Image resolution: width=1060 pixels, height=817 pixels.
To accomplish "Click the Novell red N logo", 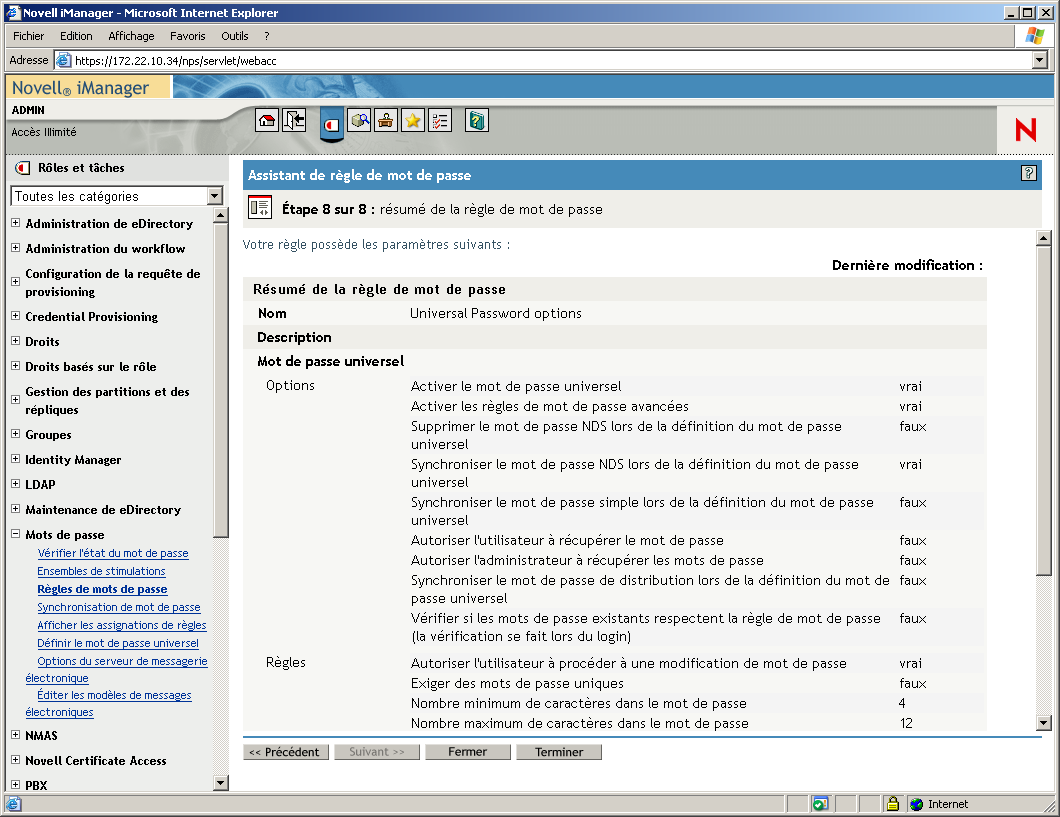I will [x=1026, y=129].
